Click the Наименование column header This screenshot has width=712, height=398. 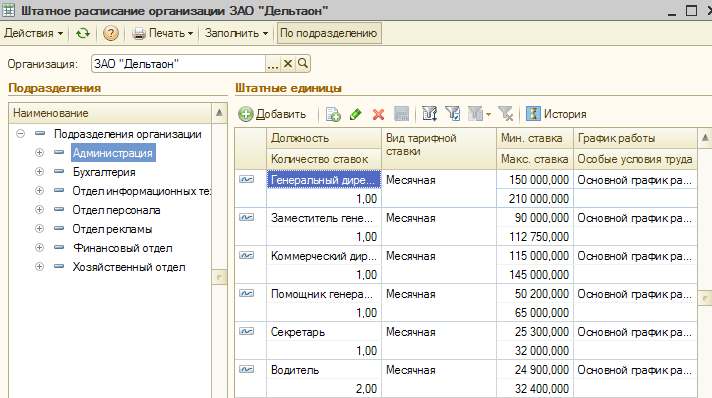[x=110, y=113]
